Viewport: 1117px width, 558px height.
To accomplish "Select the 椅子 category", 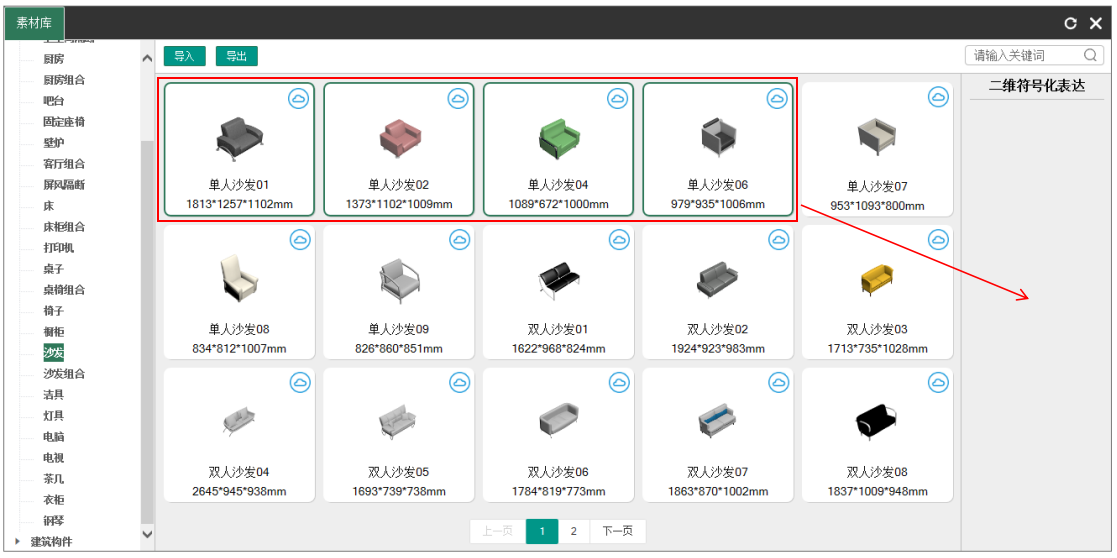I will pos(54,311).
